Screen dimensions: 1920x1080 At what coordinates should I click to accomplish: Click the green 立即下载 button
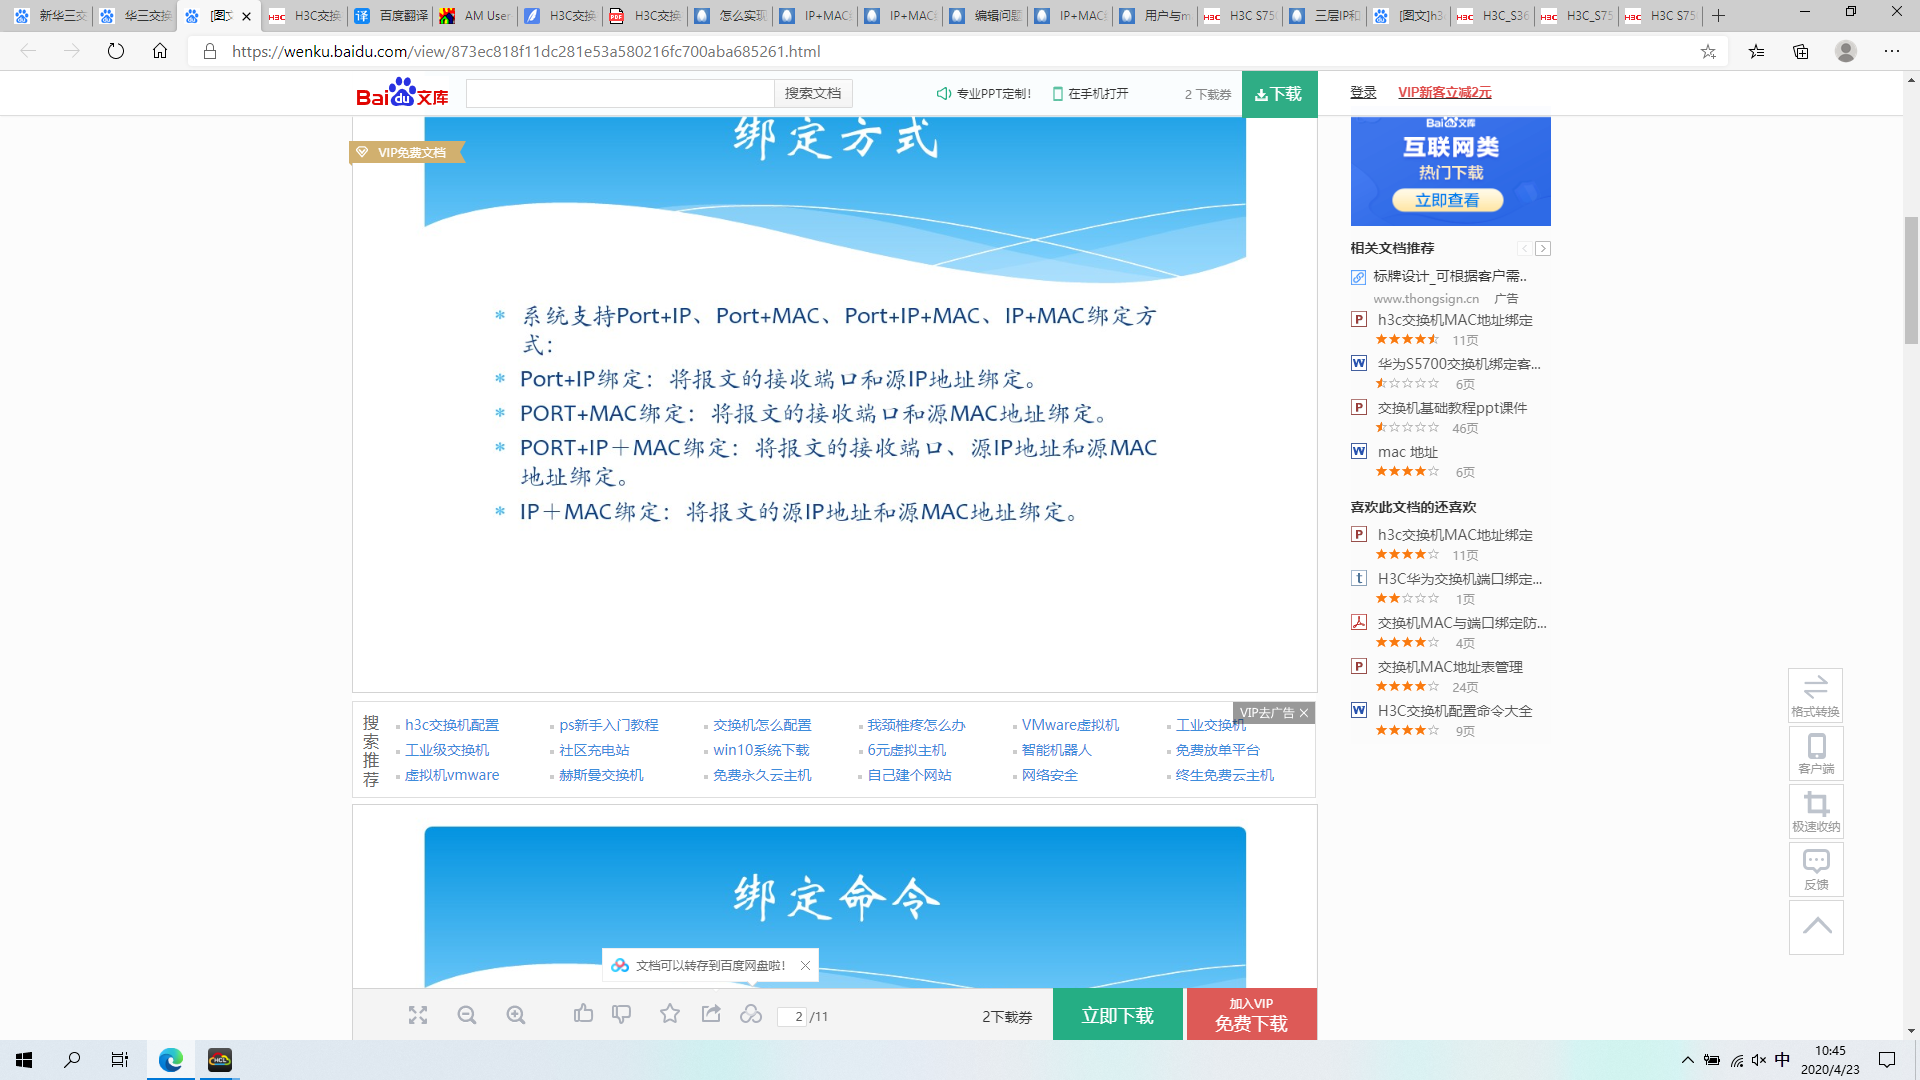tap(1117, 1015)
